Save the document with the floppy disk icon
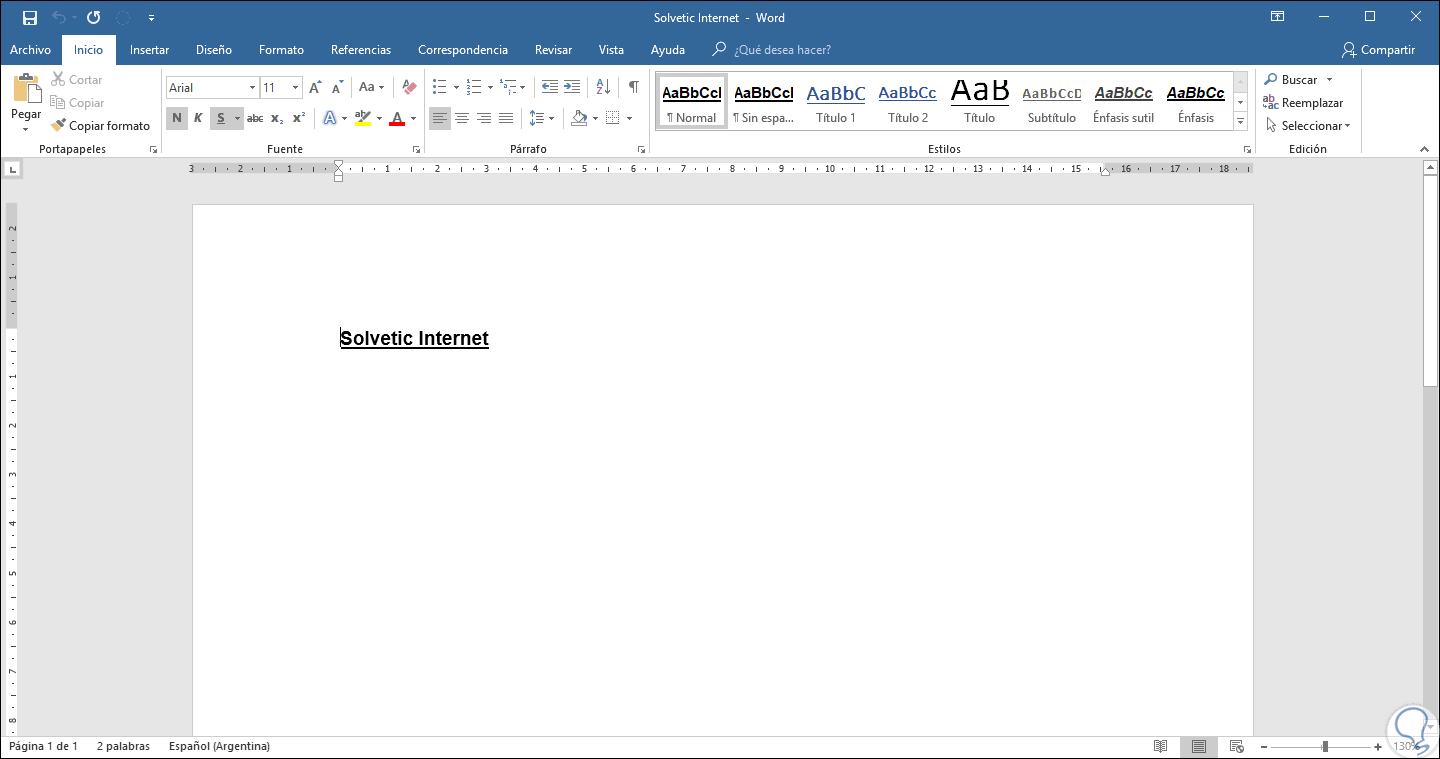Screen dimensions: 1440x759 pos(30,18)
